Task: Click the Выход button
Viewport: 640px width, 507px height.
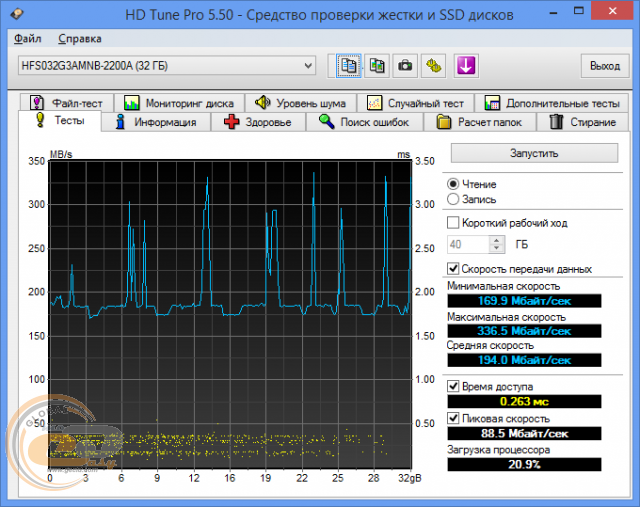Action: (x=604, y=66)
